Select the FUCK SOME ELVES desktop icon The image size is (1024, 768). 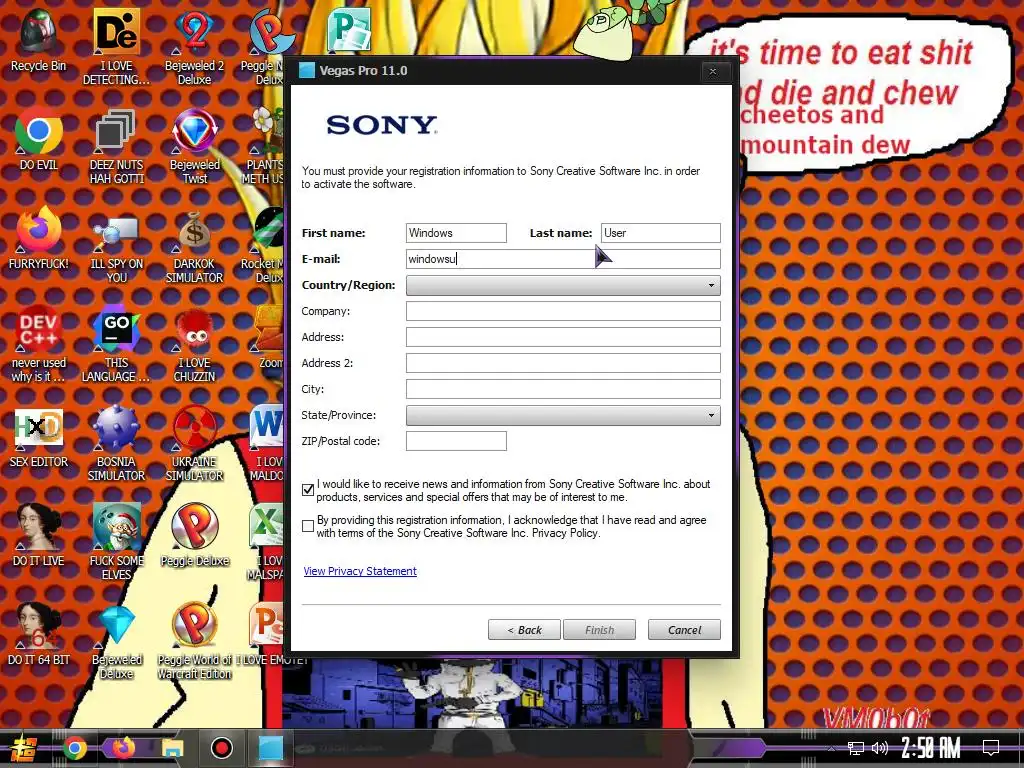tap(116, 542)
